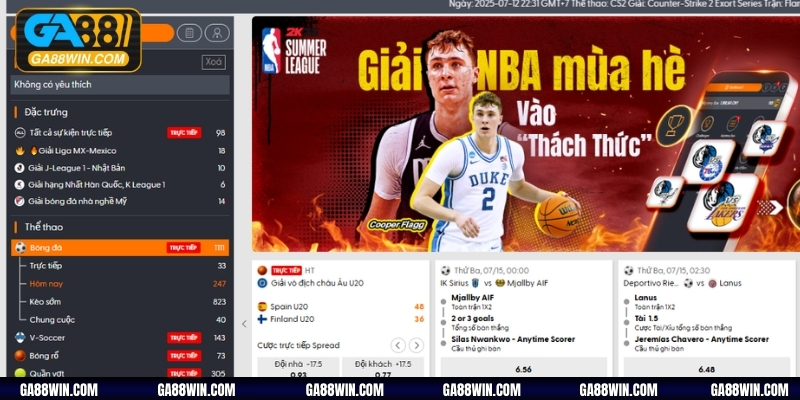Open Deportivo Rie... vs Lanus match

click(683, 283)
